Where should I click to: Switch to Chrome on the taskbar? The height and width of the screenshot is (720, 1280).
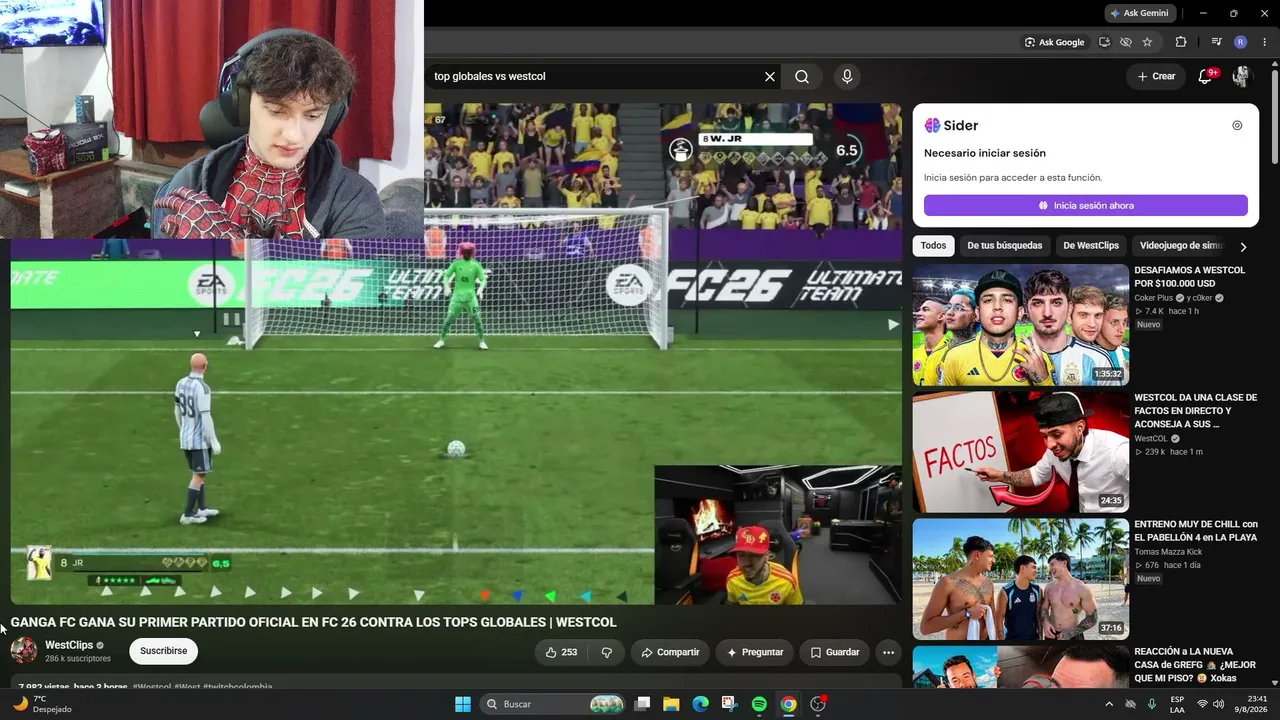click(789, 704)
